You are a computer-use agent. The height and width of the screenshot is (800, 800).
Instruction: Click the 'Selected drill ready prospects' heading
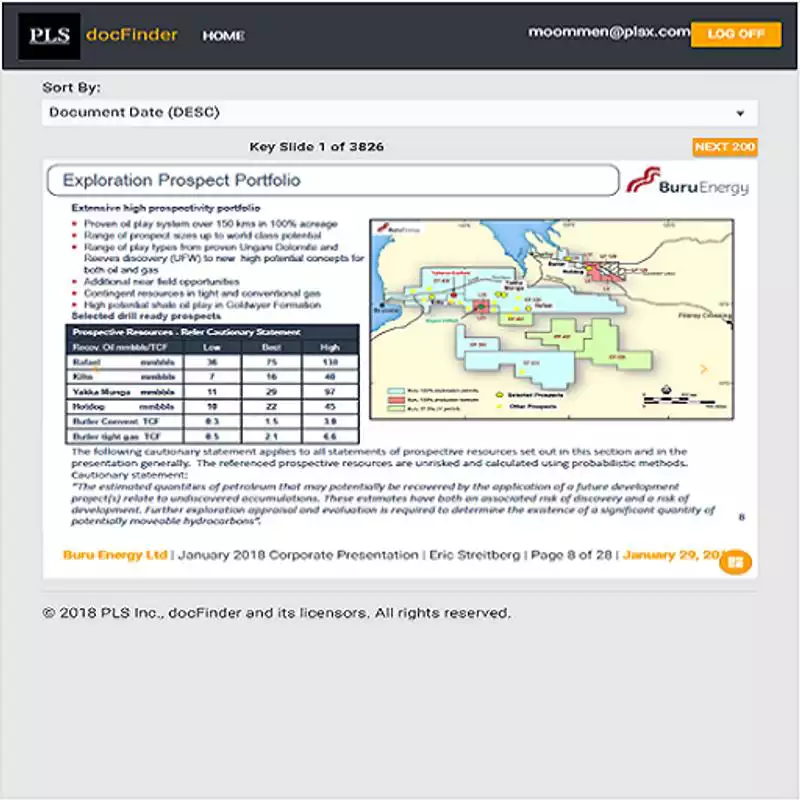(x=146, y=316)
